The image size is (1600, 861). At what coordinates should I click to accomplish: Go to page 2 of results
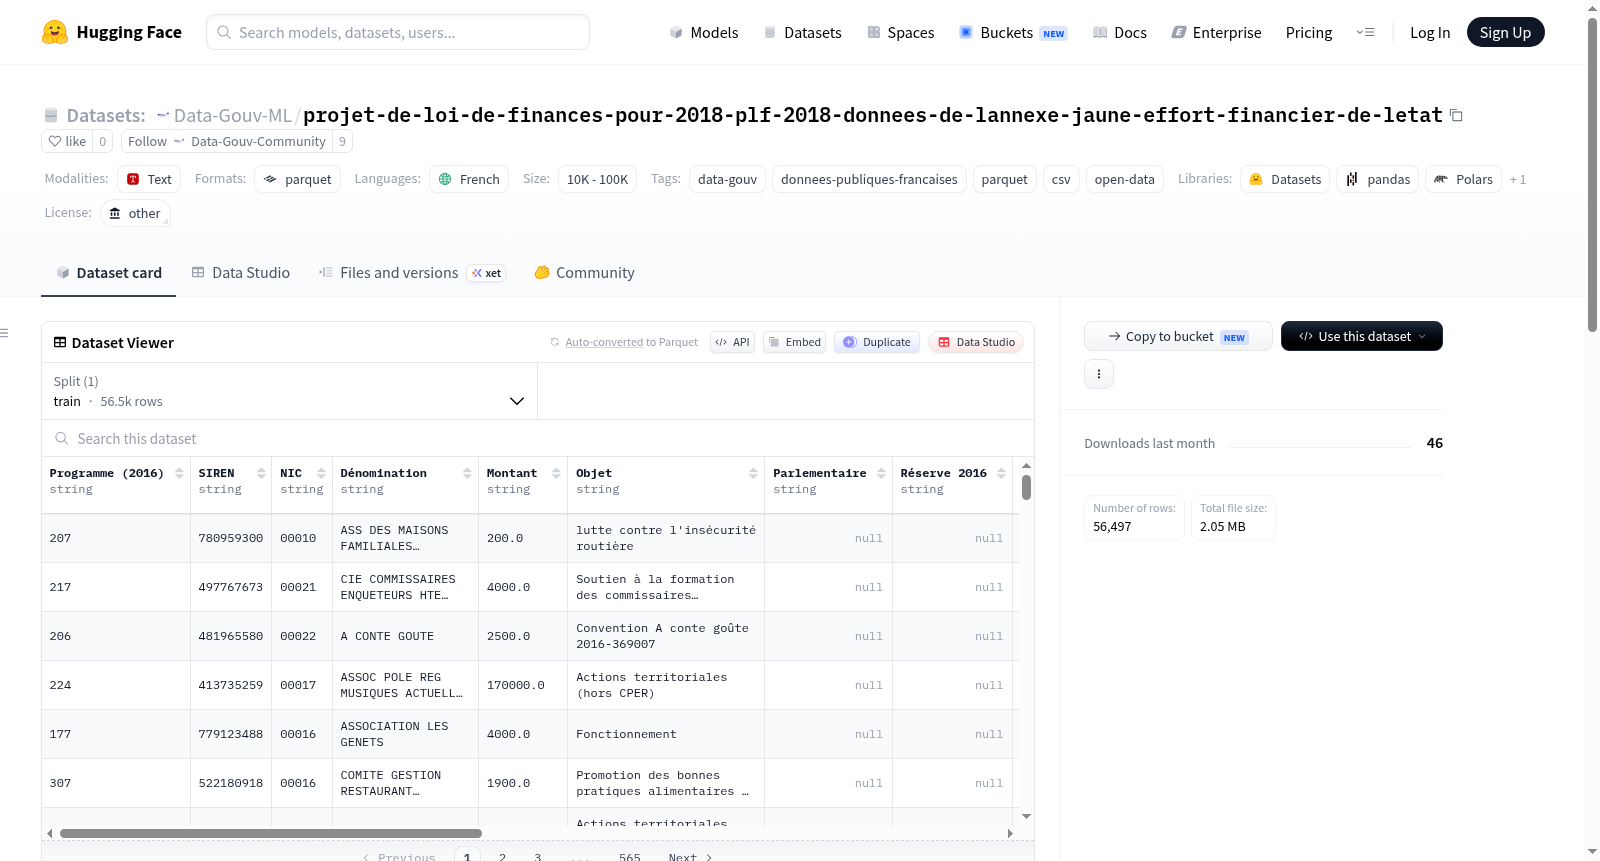pos(502,856)
